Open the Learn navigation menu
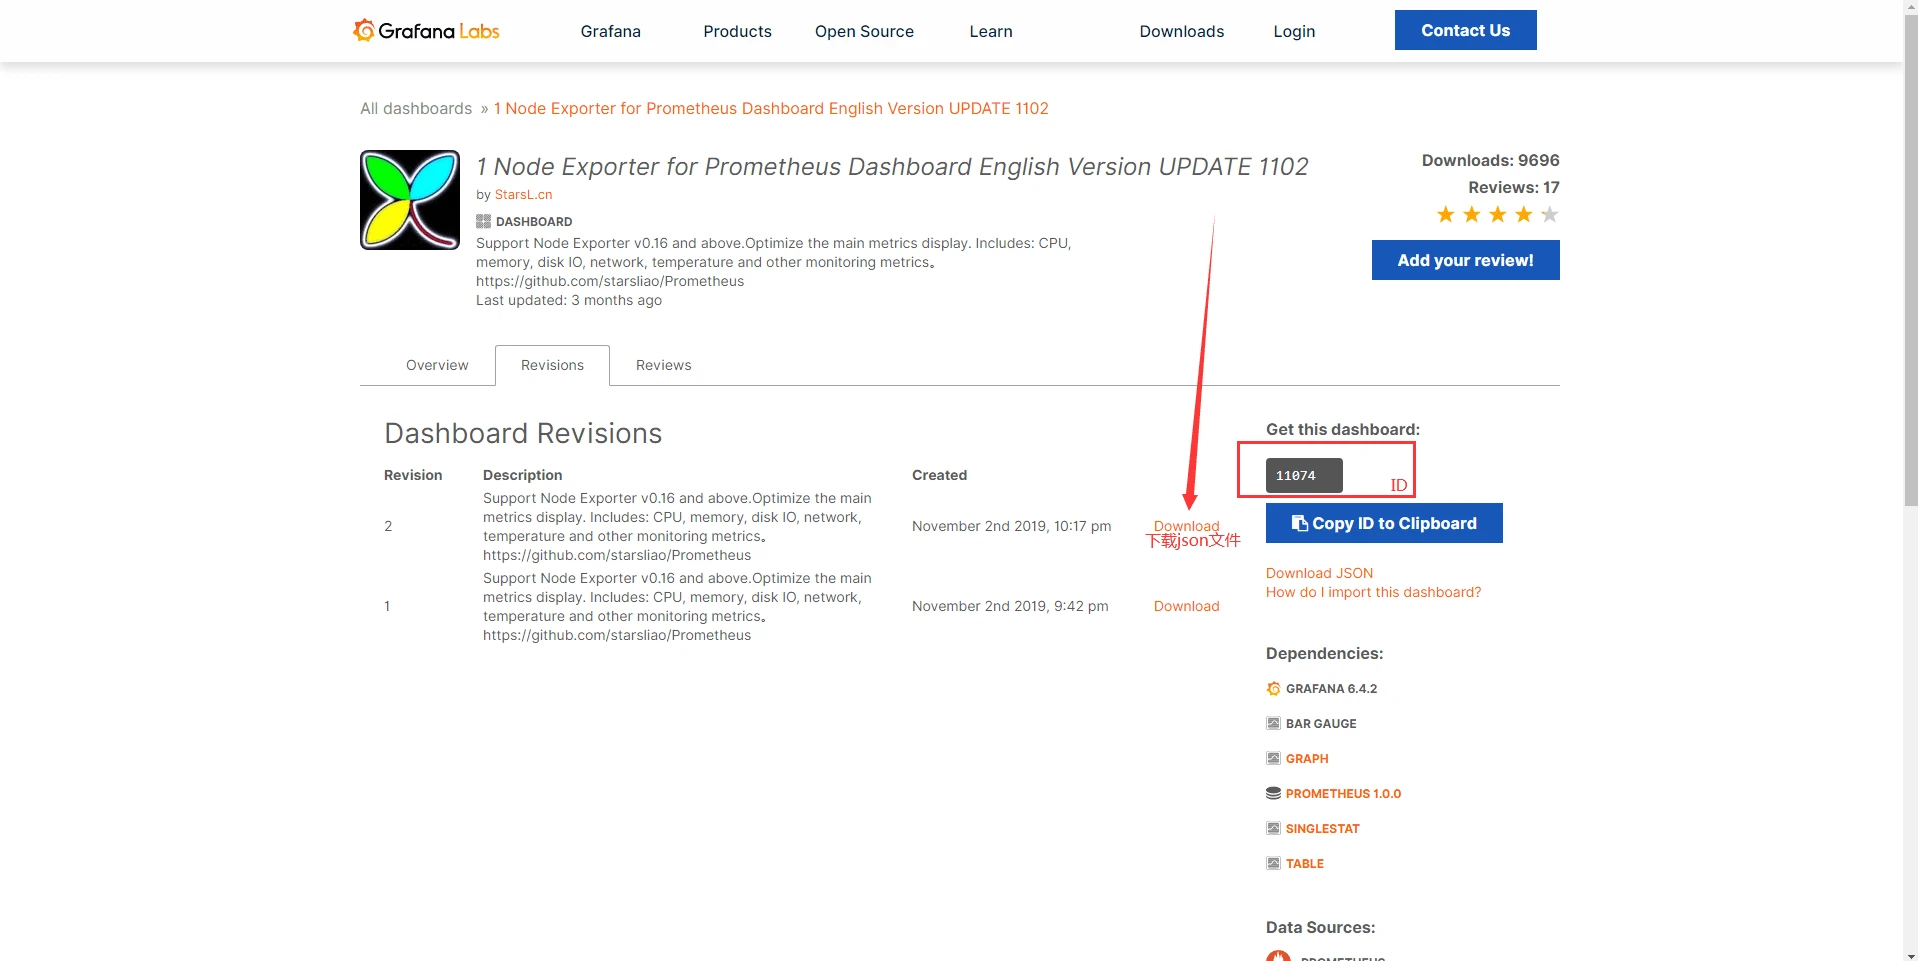 [990, 32]
